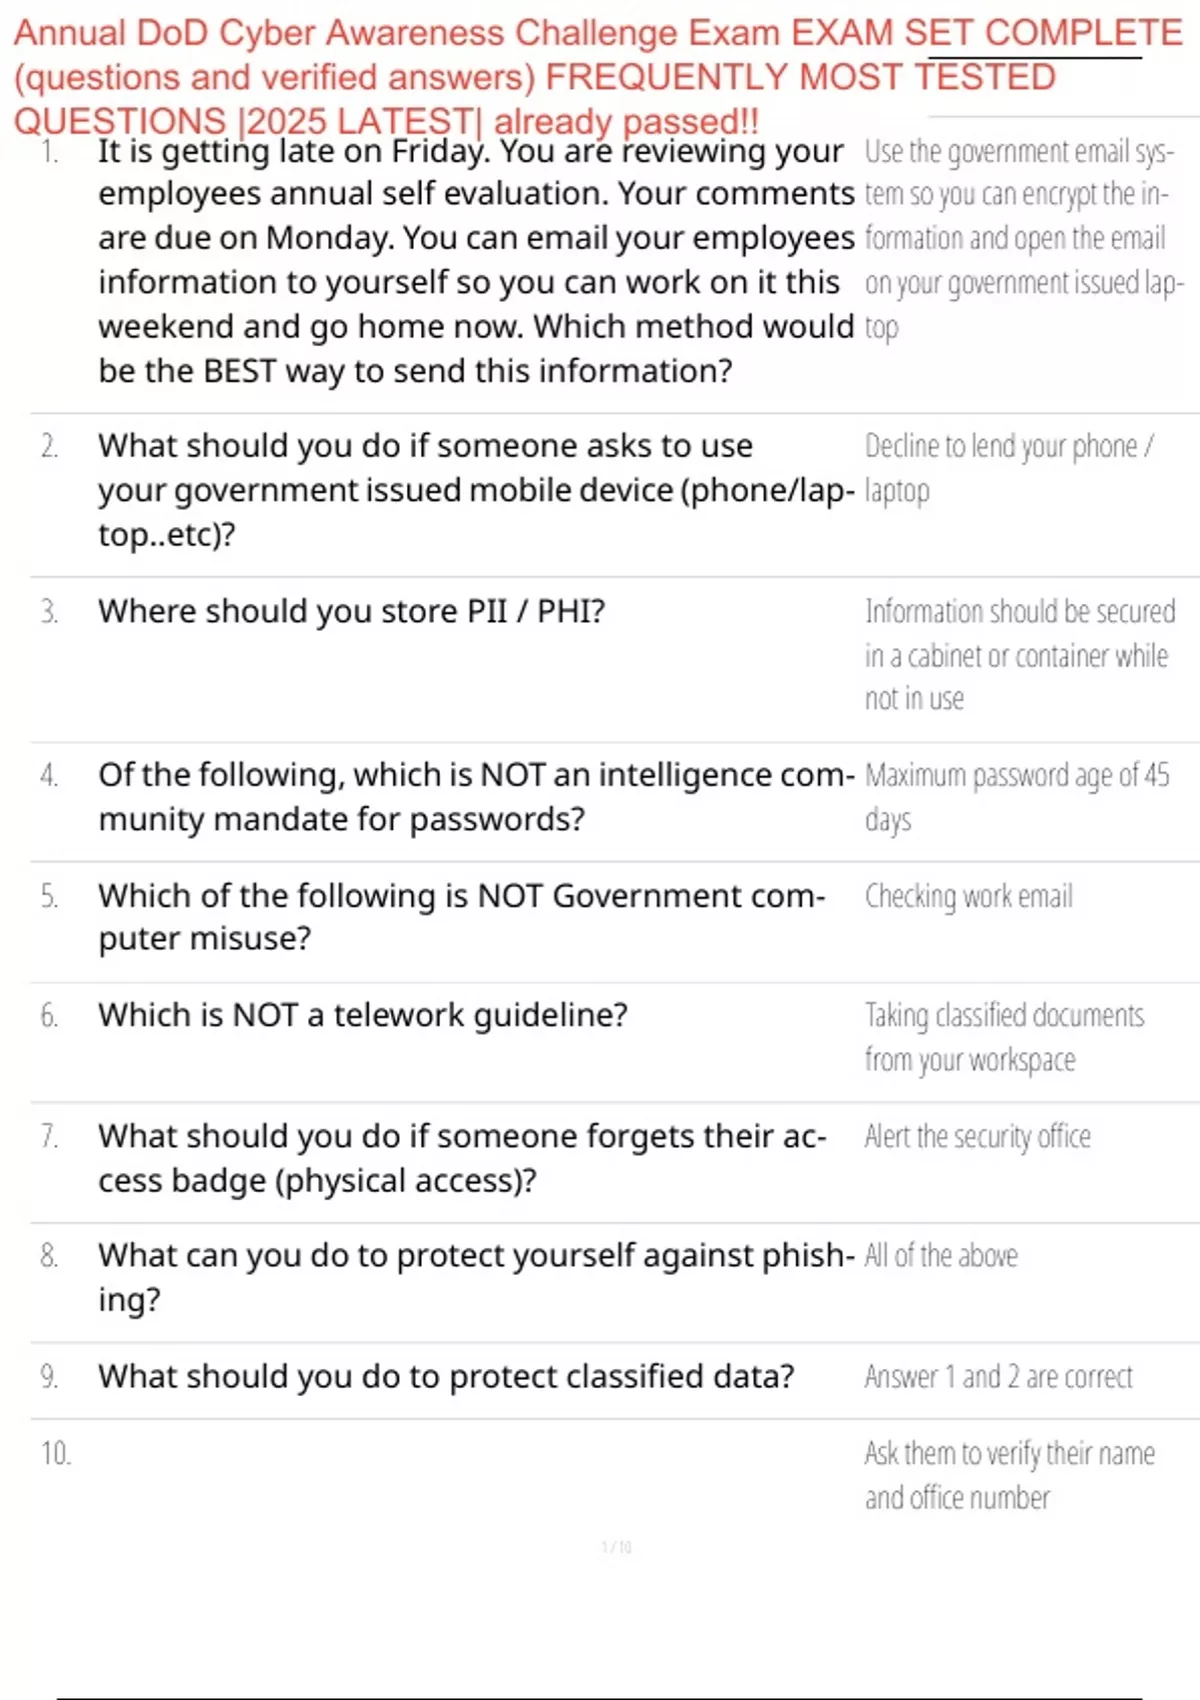Click the red exam title heading
Screen dimensions: 1200x1700
(x=598, y=77)
